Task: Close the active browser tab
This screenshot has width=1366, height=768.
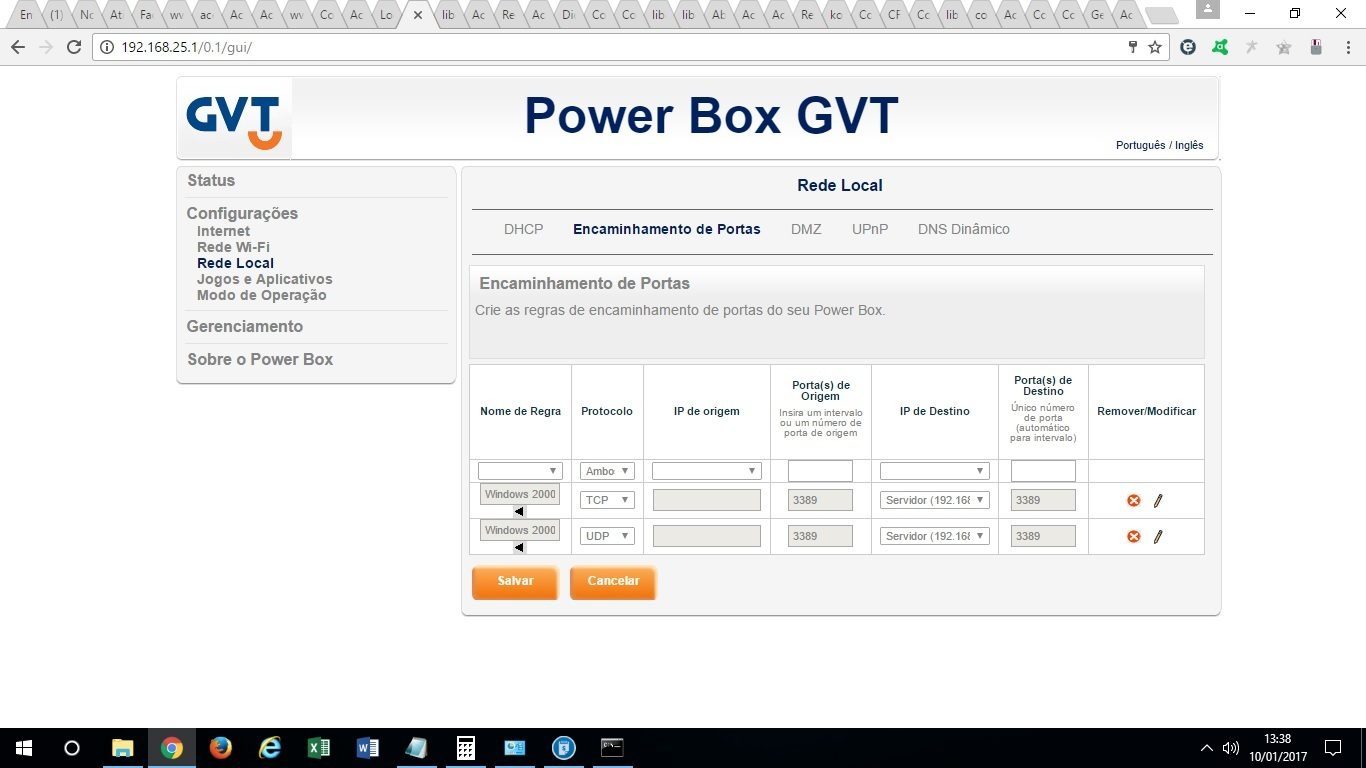Action: pyautogui.click(x=418, y=15)
